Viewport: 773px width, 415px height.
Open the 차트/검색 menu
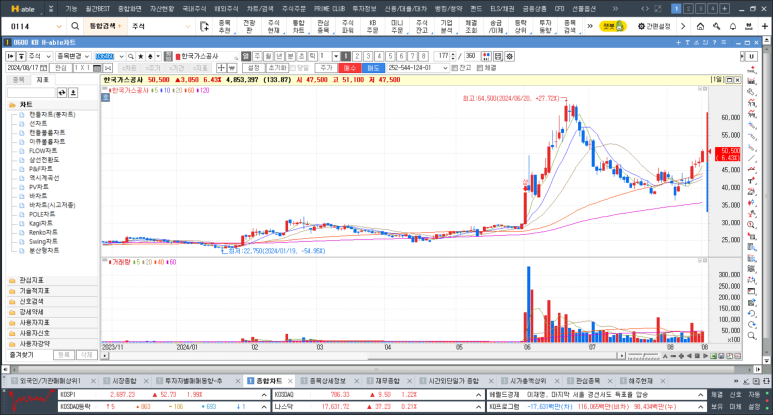coord(260,9)
